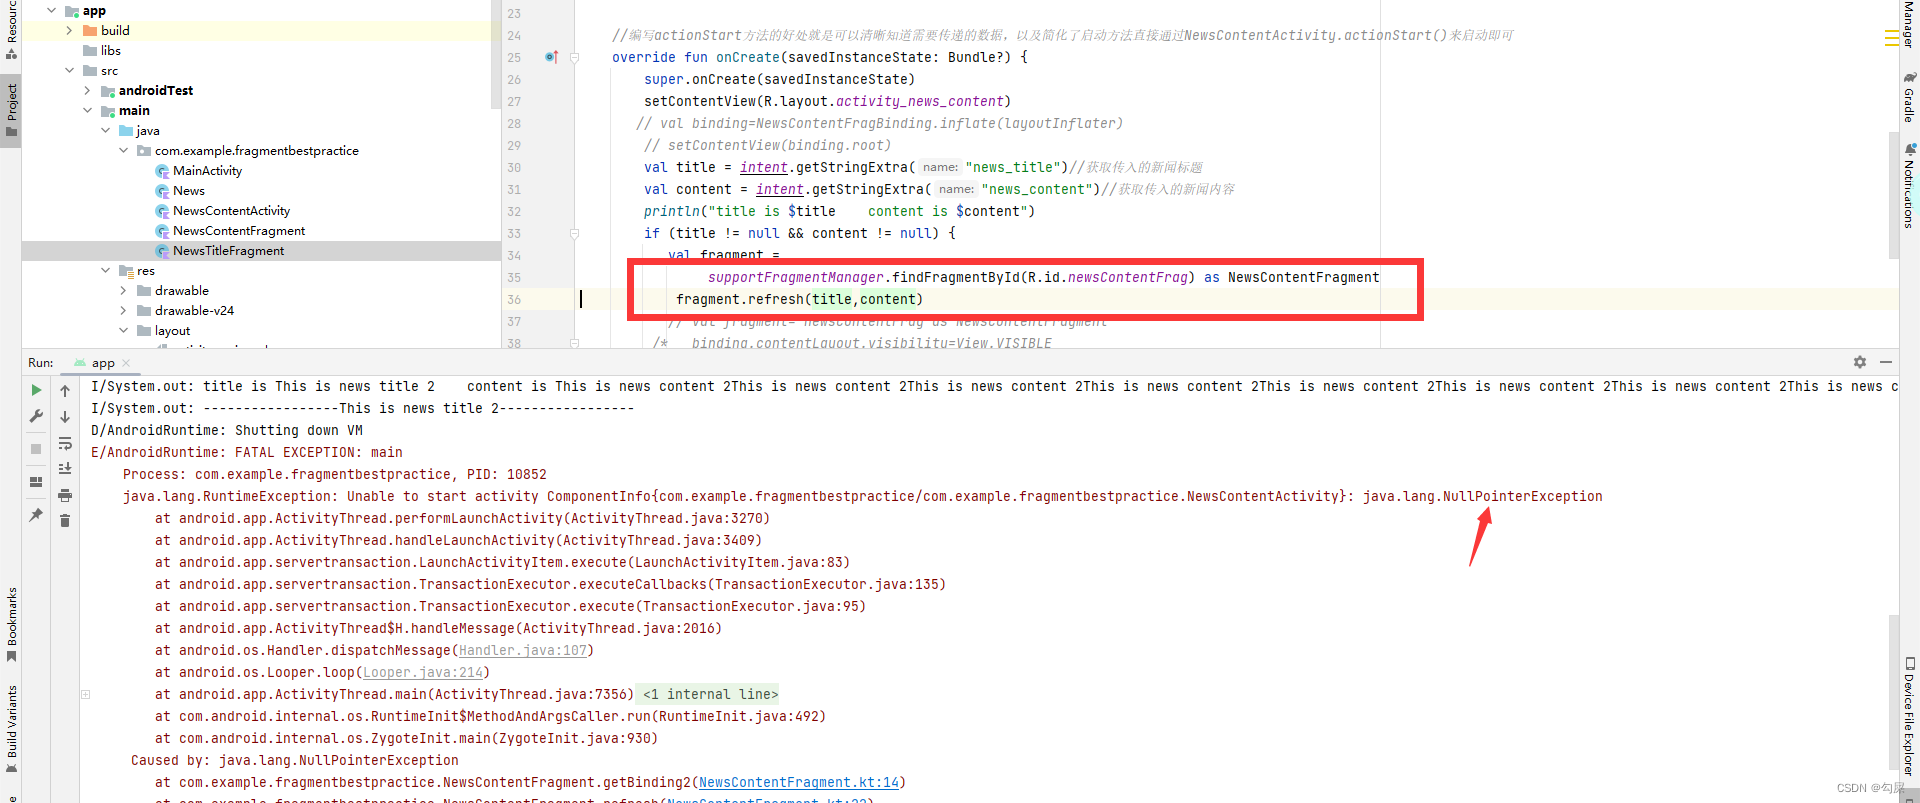Open the Project tool window tab
The image size is (1920, 803).
[x=11, y=110]
